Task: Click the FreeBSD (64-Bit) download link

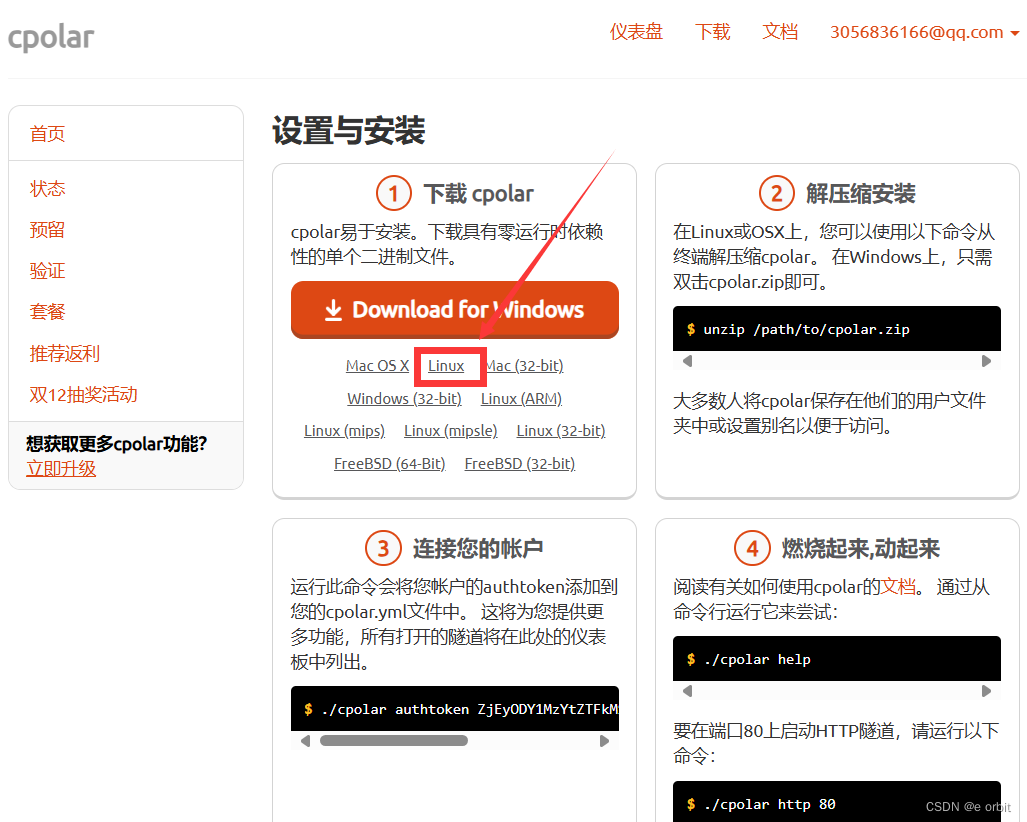Action: 390,463
